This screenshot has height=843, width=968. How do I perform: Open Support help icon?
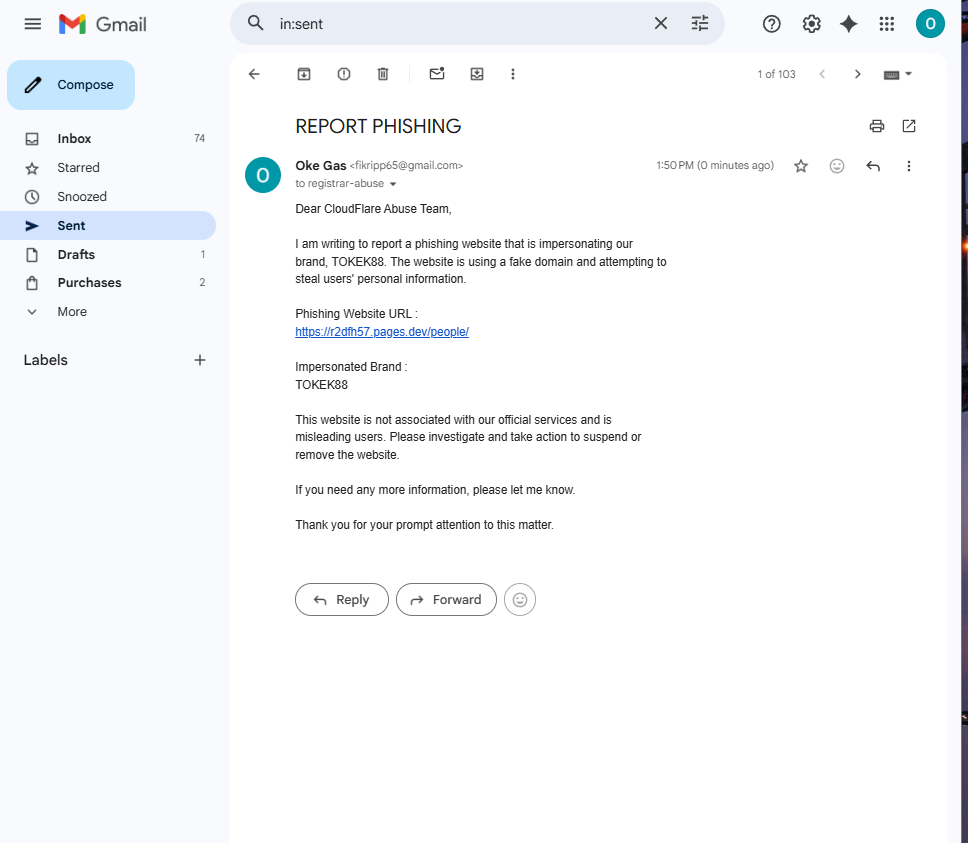point(772,24)
